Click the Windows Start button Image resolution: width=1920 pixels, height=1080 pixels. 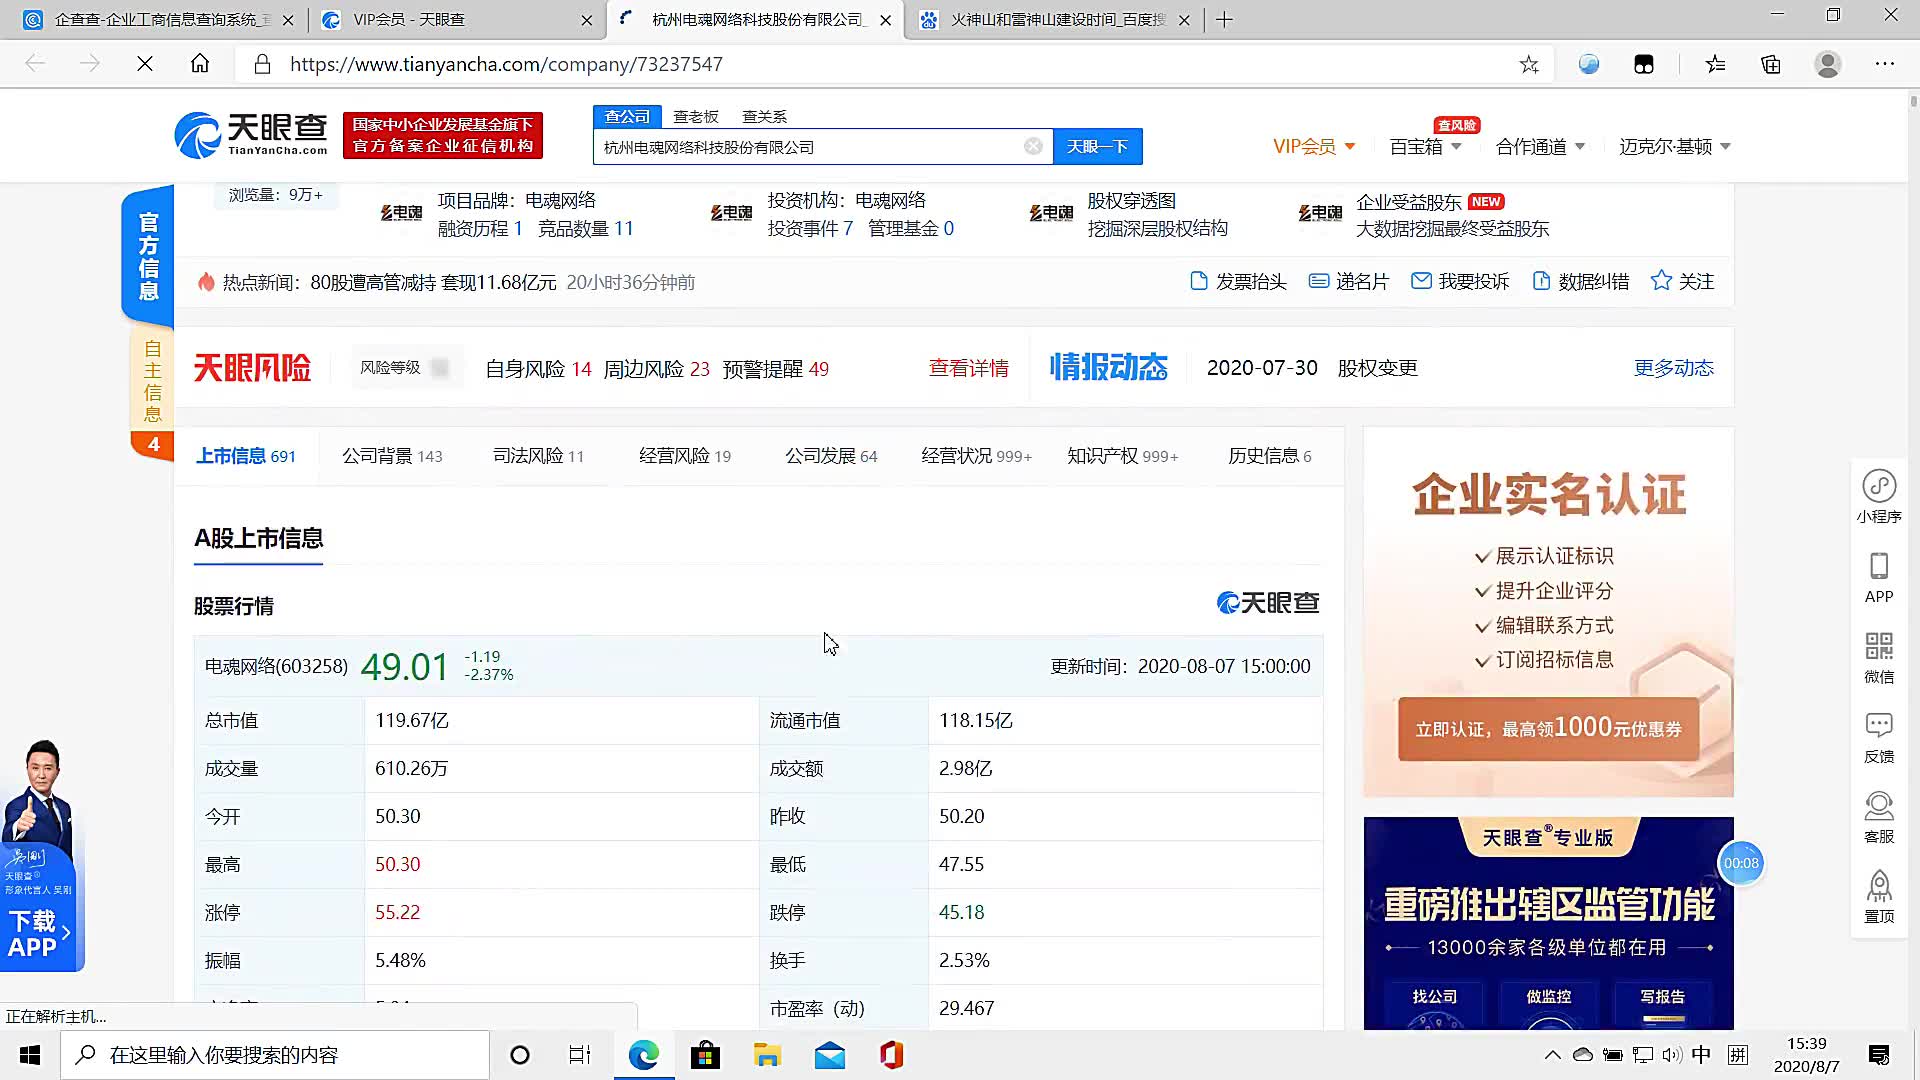[x=30, y=1055]
